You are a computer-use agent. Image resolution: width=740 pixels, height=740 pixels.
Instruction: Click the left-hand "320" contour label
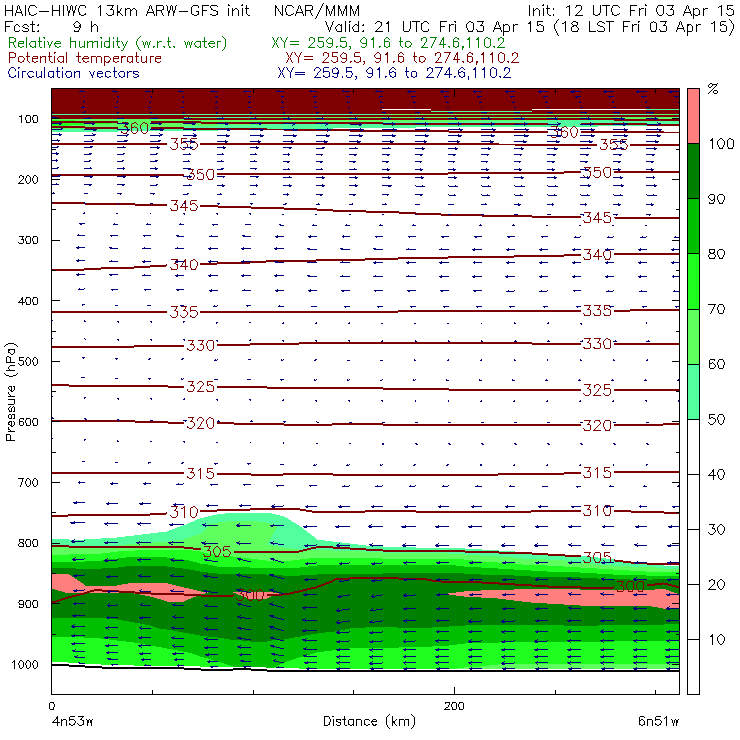coord(201,423)
